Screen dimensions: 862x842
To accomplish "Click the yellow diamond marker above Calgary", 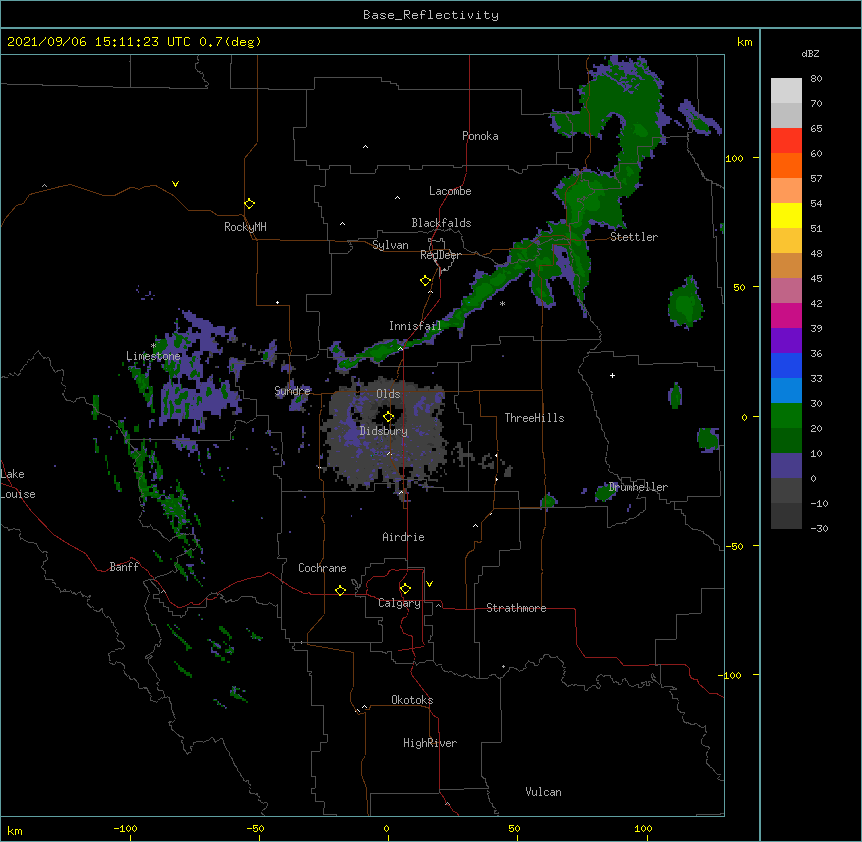I will tap(405, 589).
